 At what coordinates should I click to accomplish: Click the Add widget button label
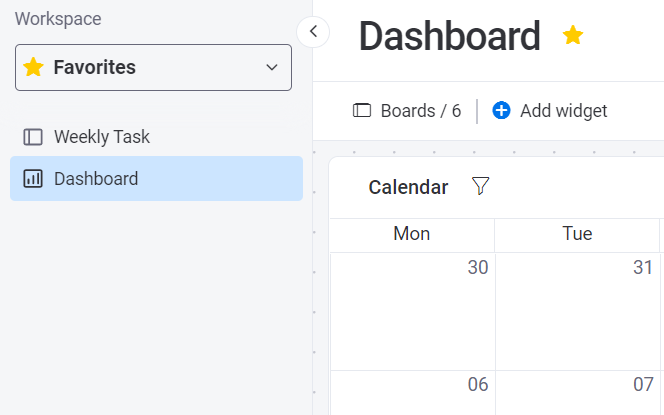[563, 110]
